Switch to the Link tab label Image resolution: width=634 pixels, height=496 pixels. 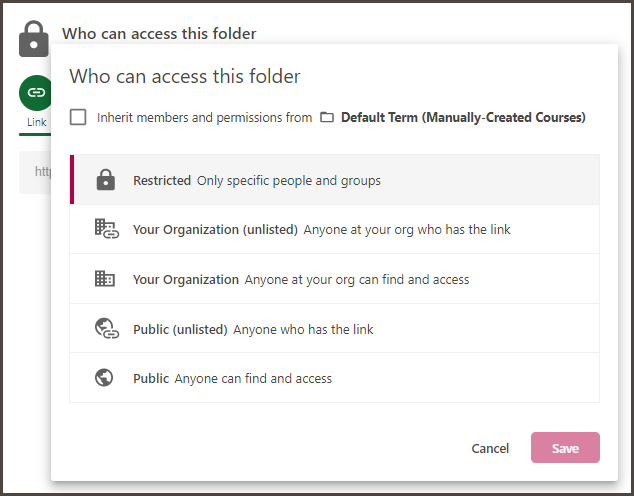tap(36, 123)
